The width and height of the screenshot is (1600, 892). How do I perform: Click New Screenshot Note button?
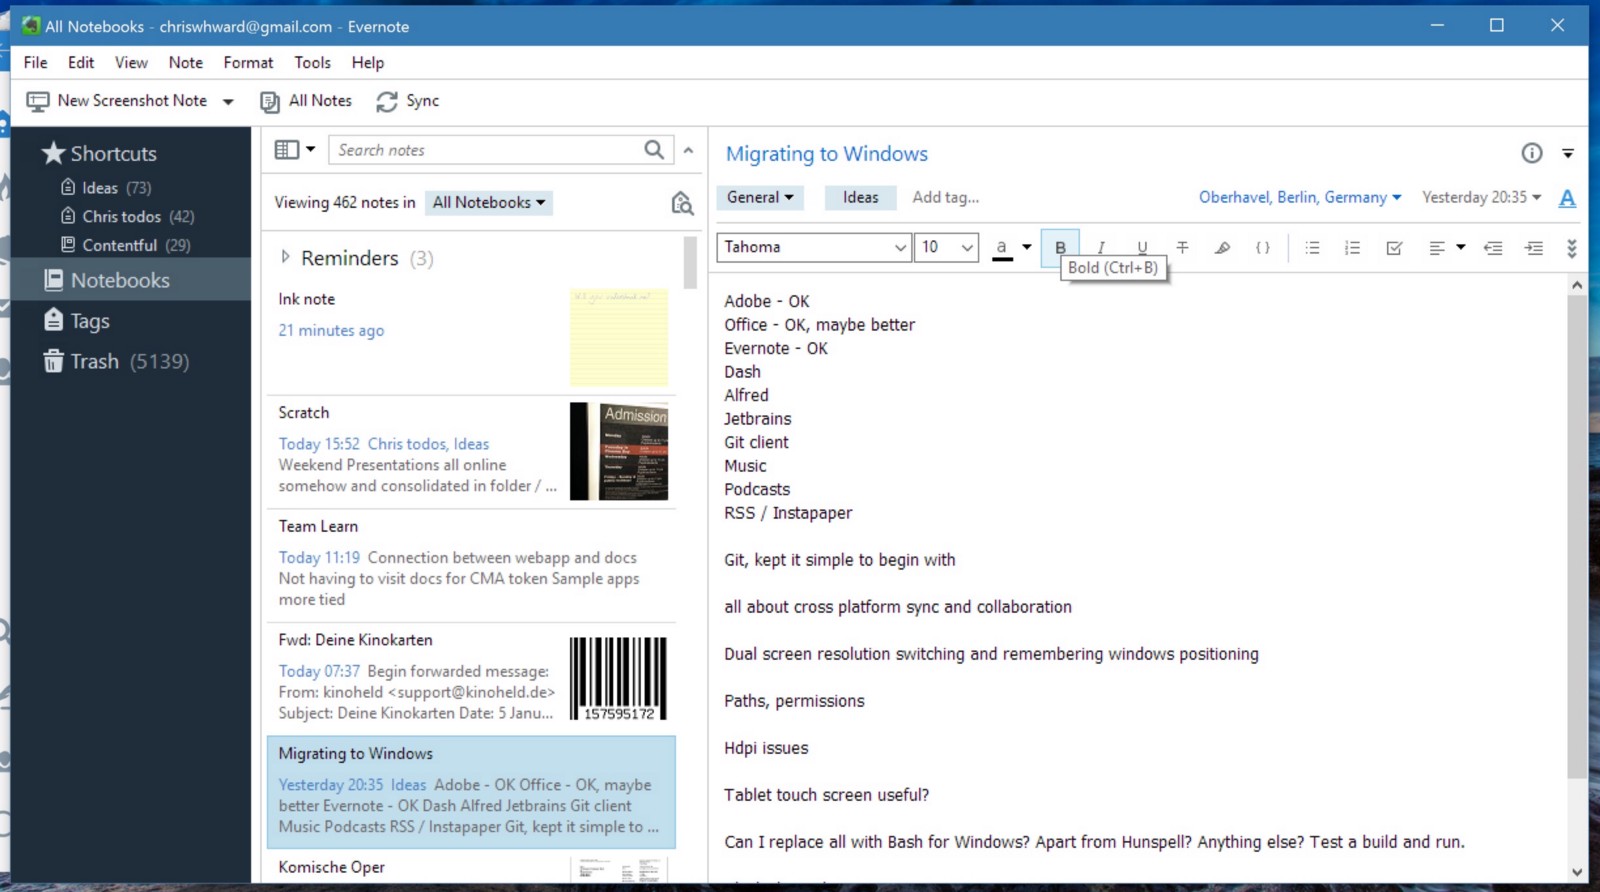coord(117,101)
